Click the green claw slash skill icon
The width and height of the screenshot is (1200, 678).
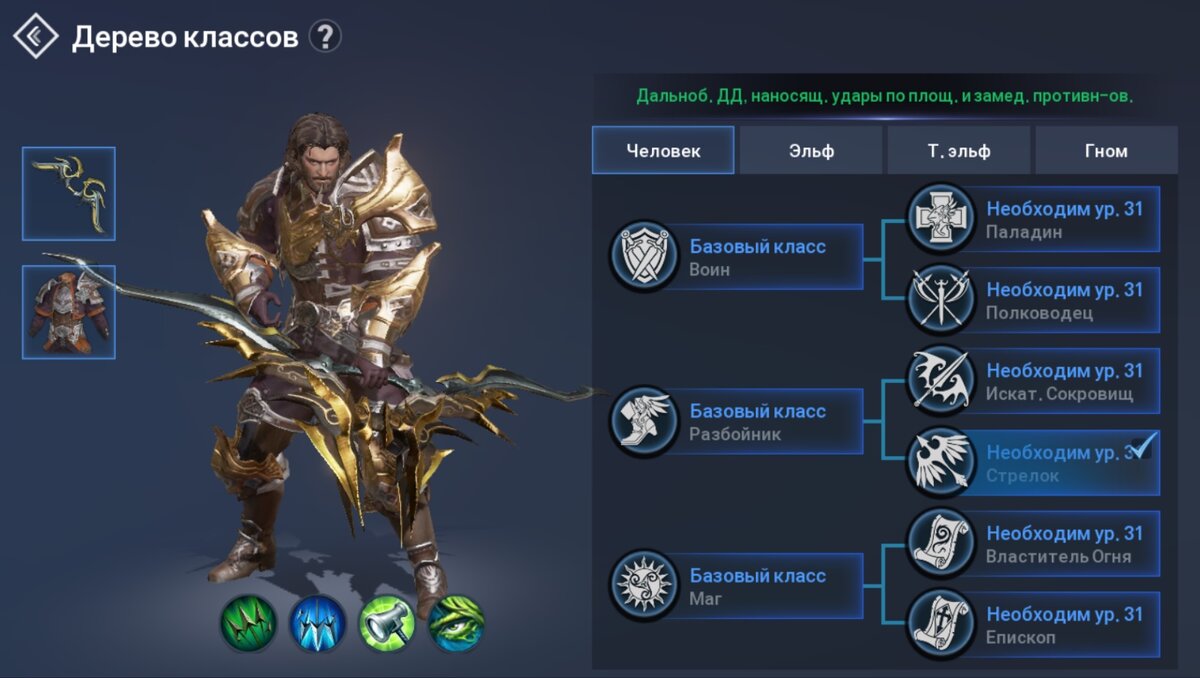click(x=249, y=624)
